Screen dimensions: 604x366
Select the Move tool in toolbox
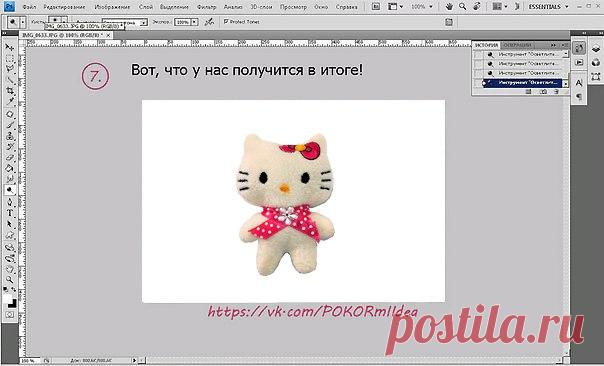click(x=10, y=47)
